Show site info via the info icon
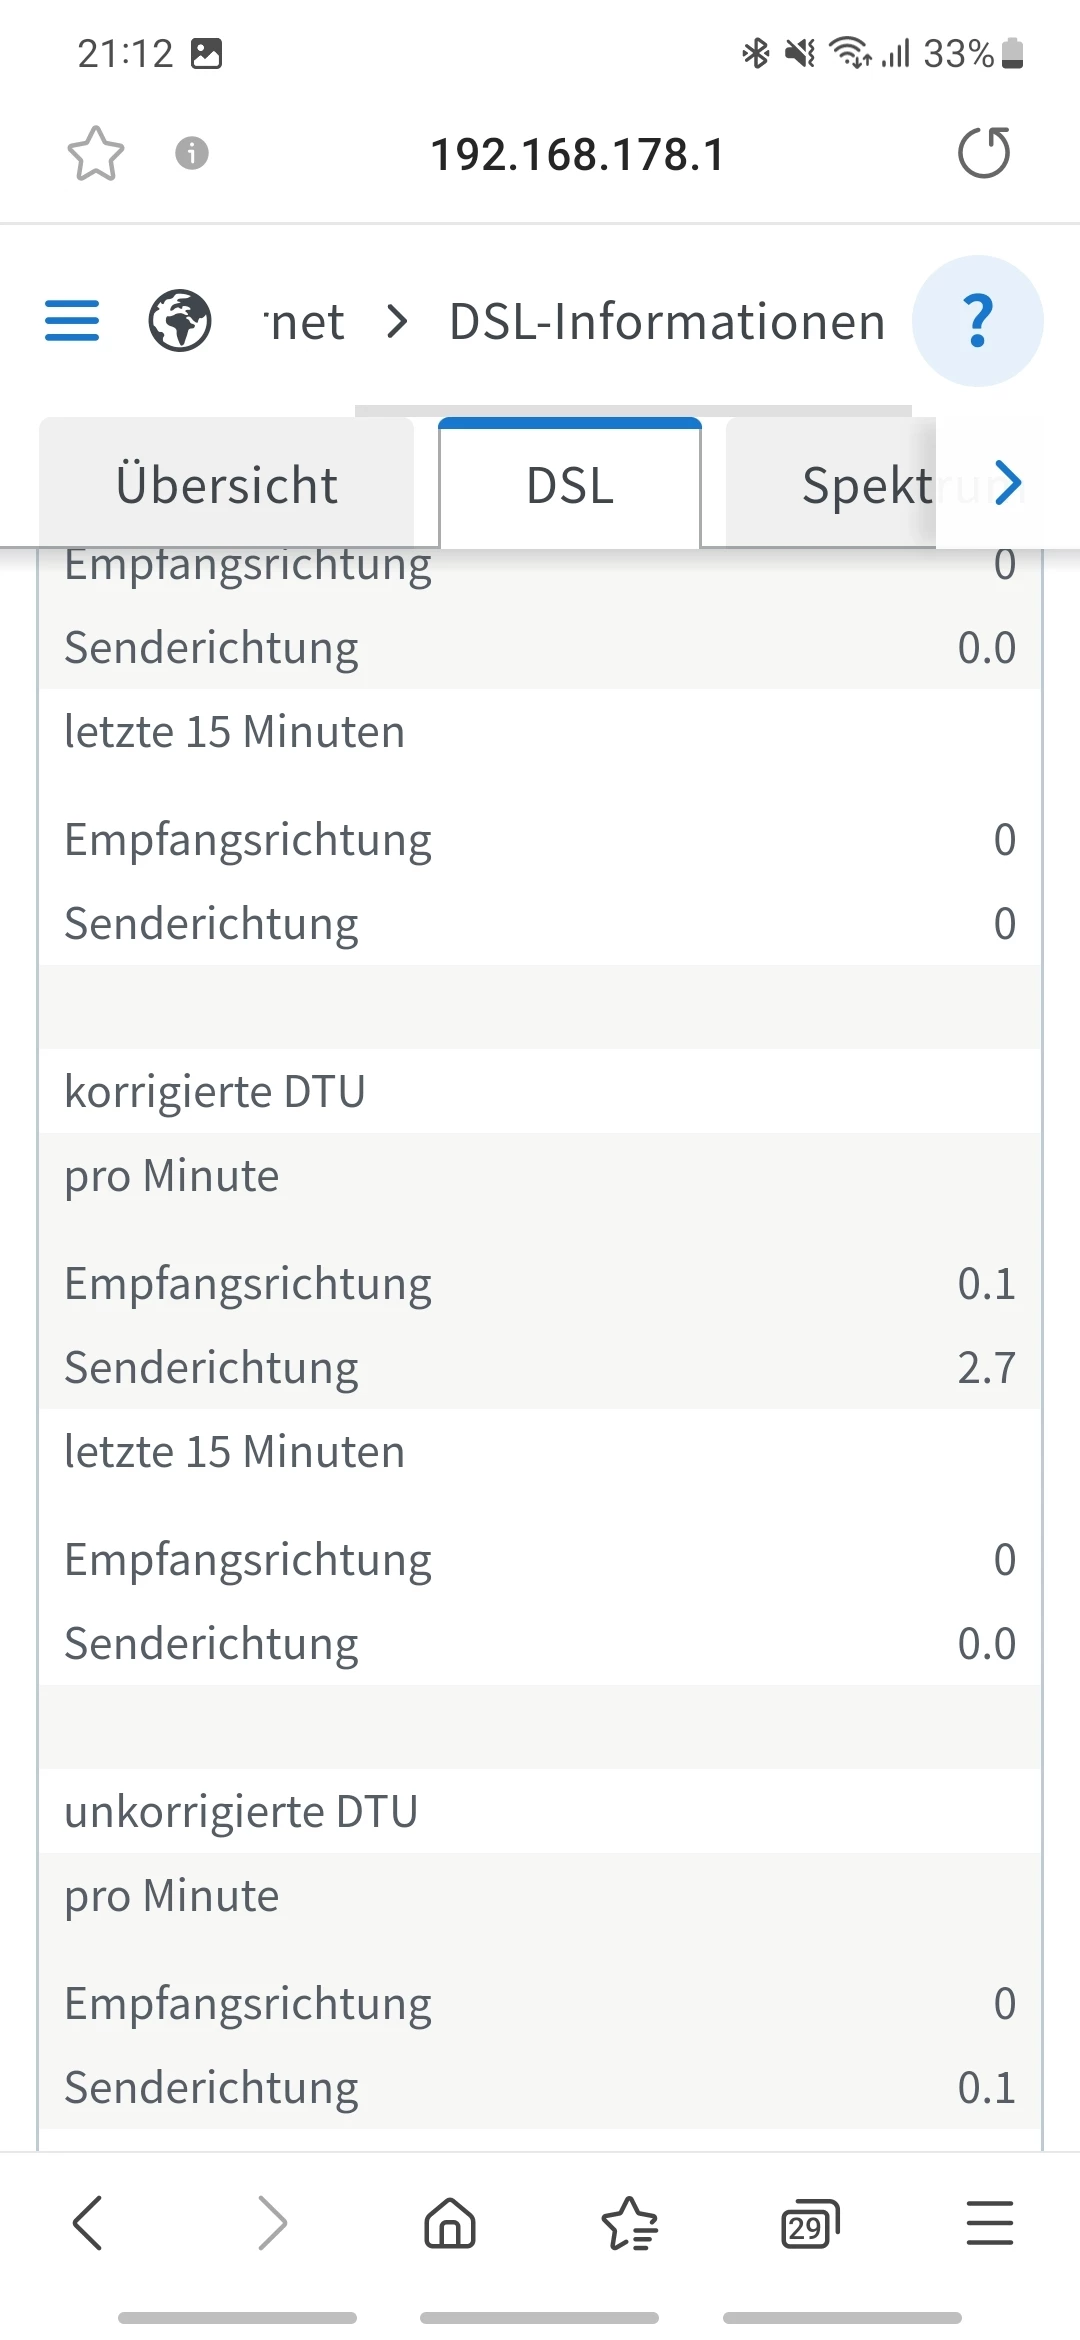This screenshot has height=2340, width=1080. point(192,154)
